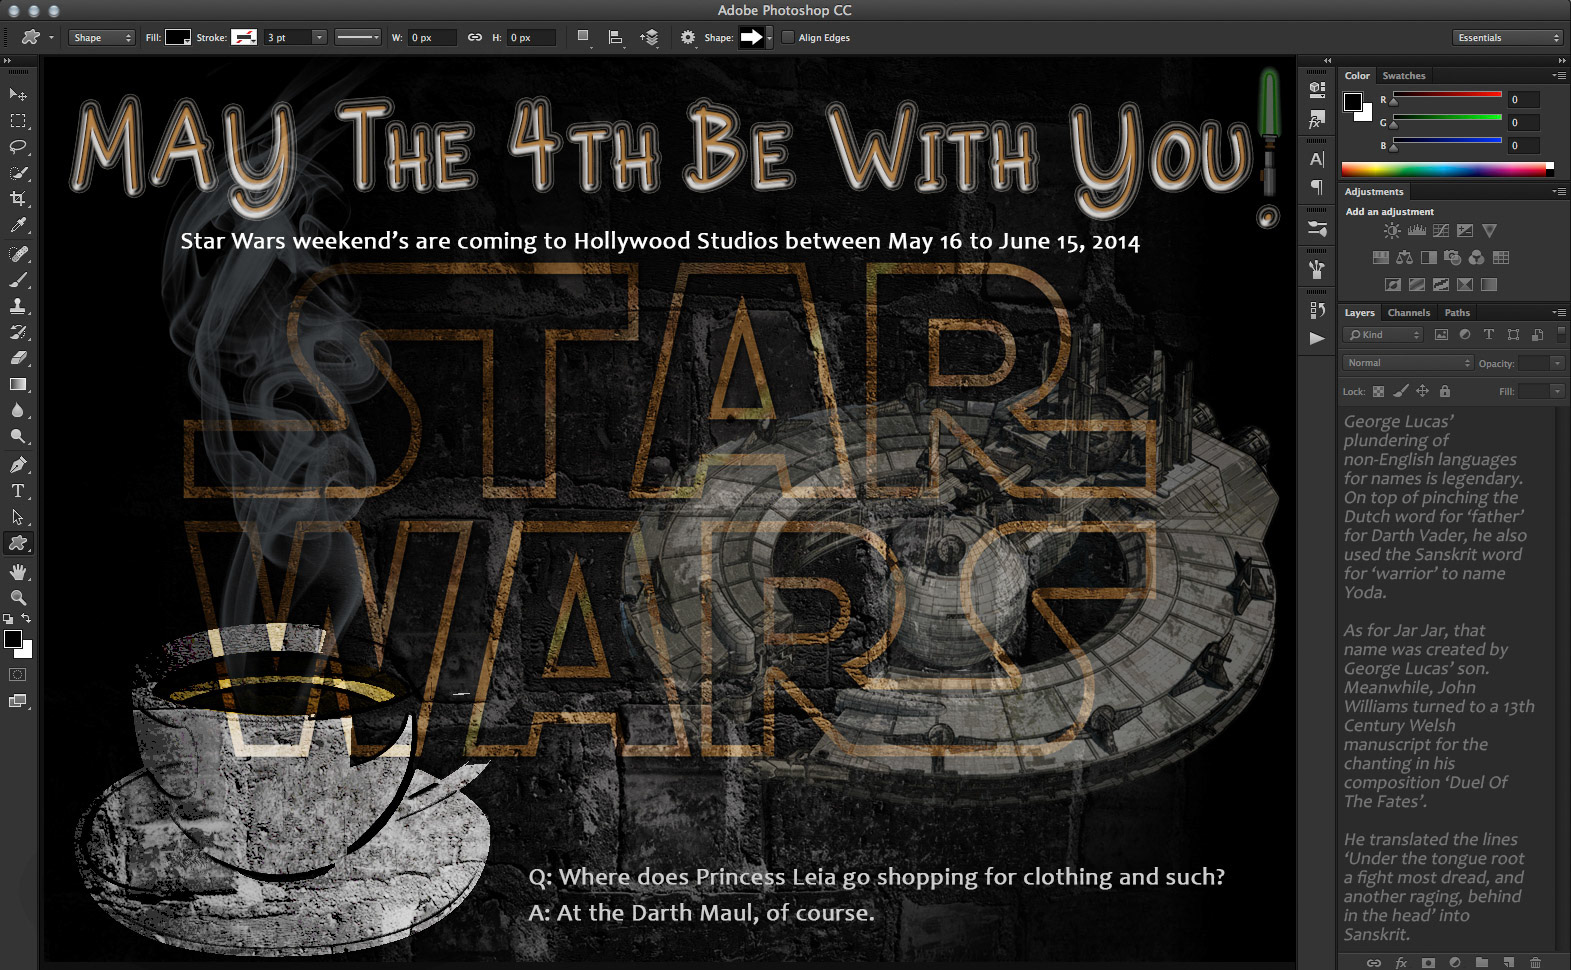Add a Color Balance adjustment
1571x970 pixels.
[x=1405, y=258]
